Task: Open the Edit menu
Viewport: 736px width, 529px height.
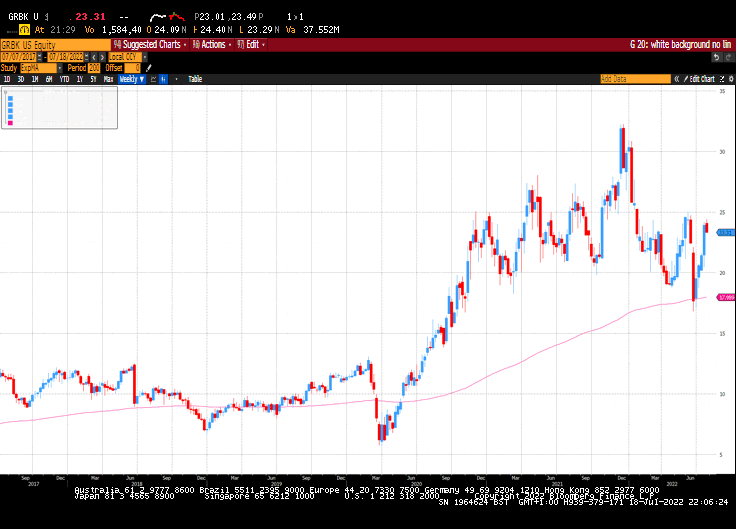Action: pos(251,45)
